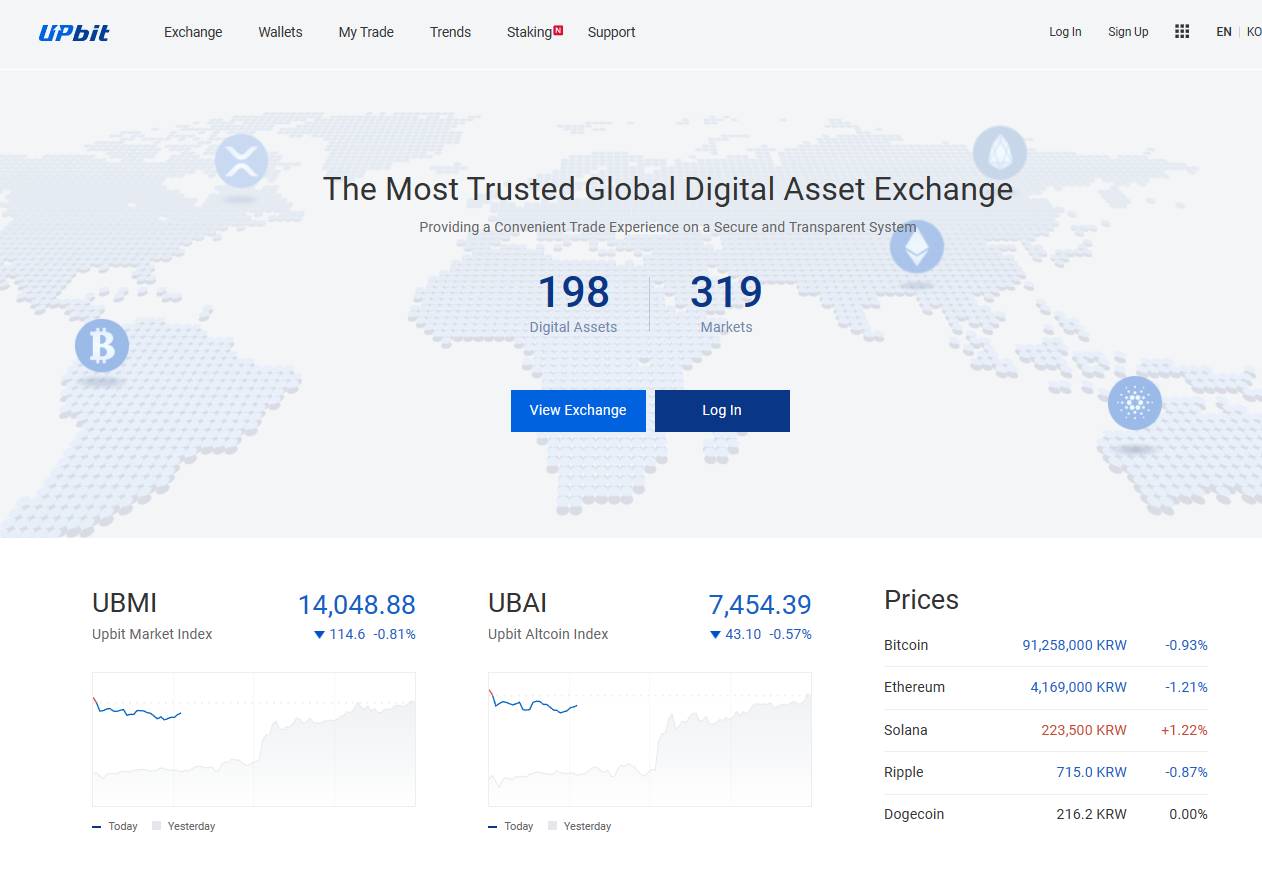Click the Yesterday legend under UBAI chart
The height and width of the screenshot is (886, 1262).
point(580,826)
